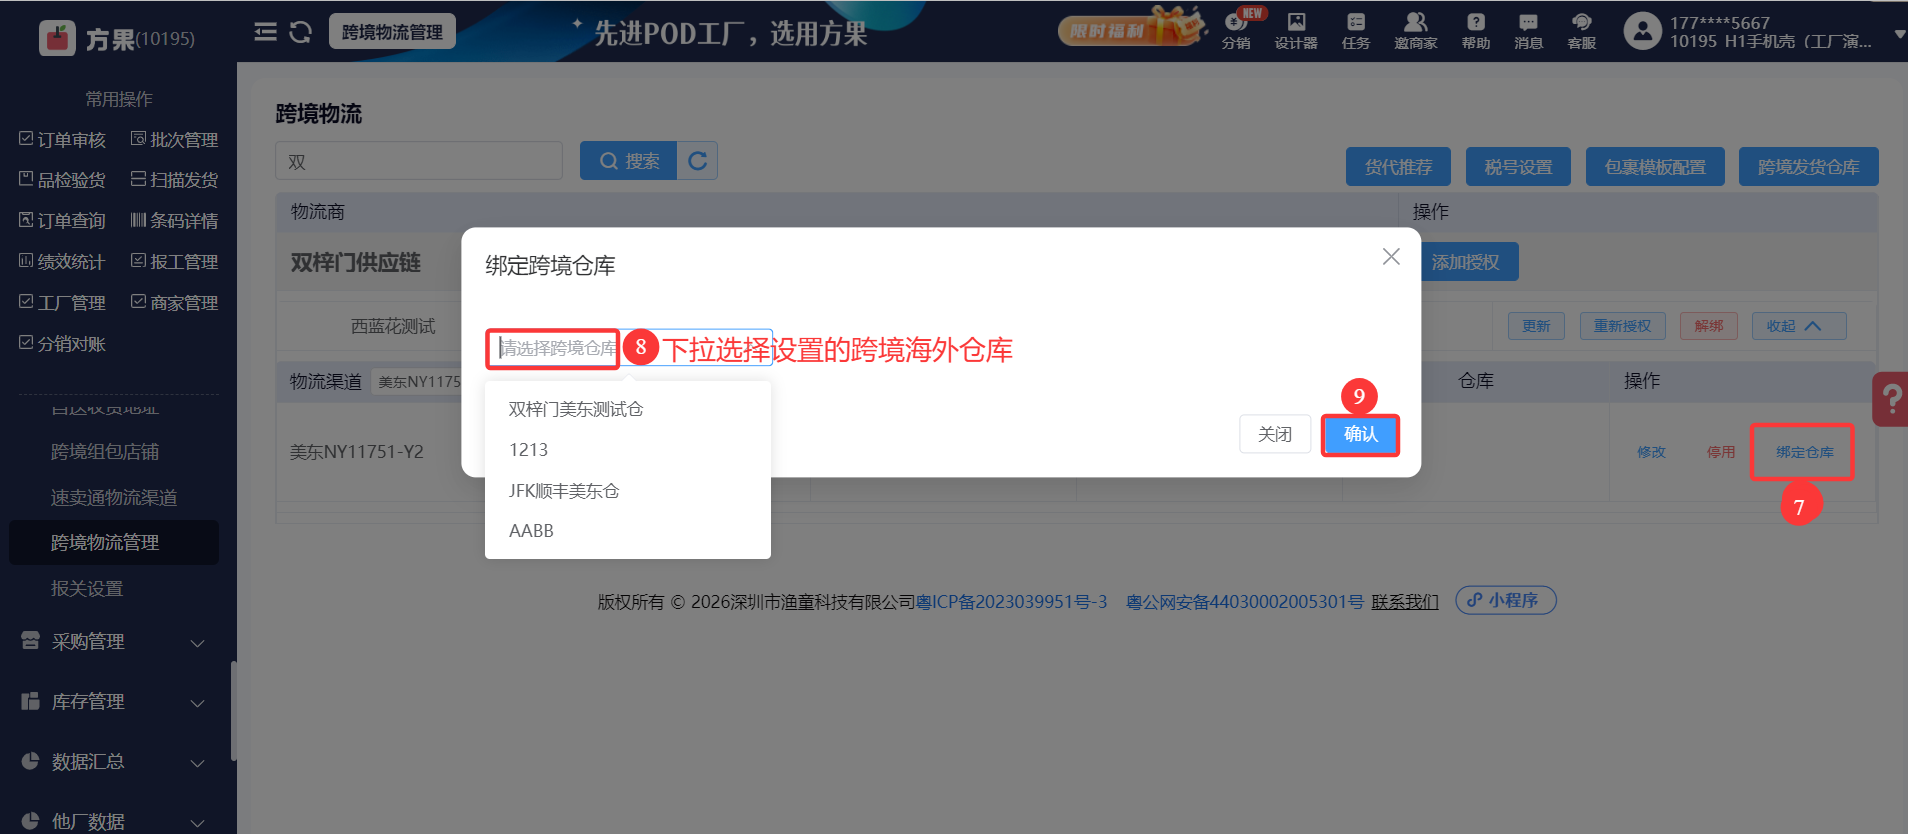Click 停用 for 美东NY11751-Y2
Image resolution: width=1908 pixels, height=834 pixels.
point(1721,452)
